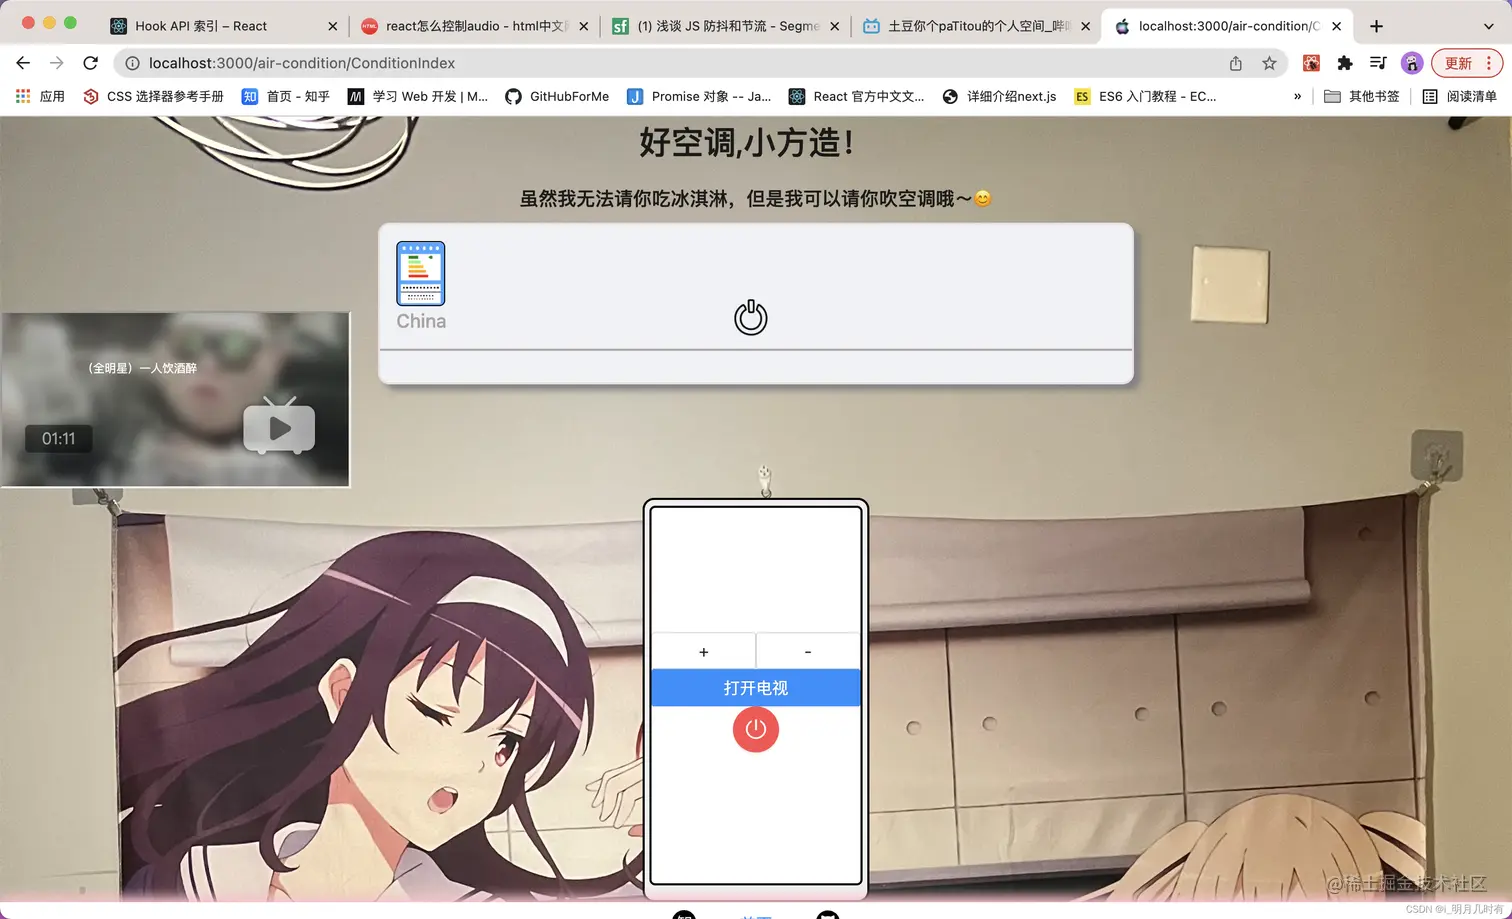
Task: Open 学习 Web 开发 MDN bookmark
Action: pos(418,96)
